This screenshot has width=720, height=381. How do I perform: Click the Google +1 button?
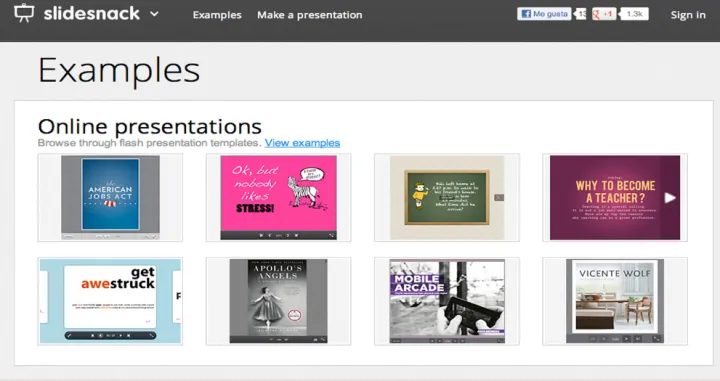(x=604, y=14)
